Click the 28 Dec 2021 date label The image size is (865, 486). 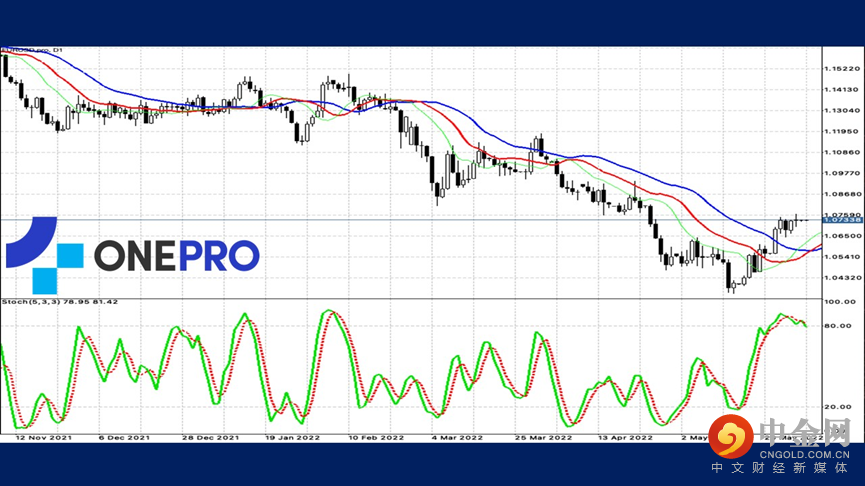tap(210, 437)
